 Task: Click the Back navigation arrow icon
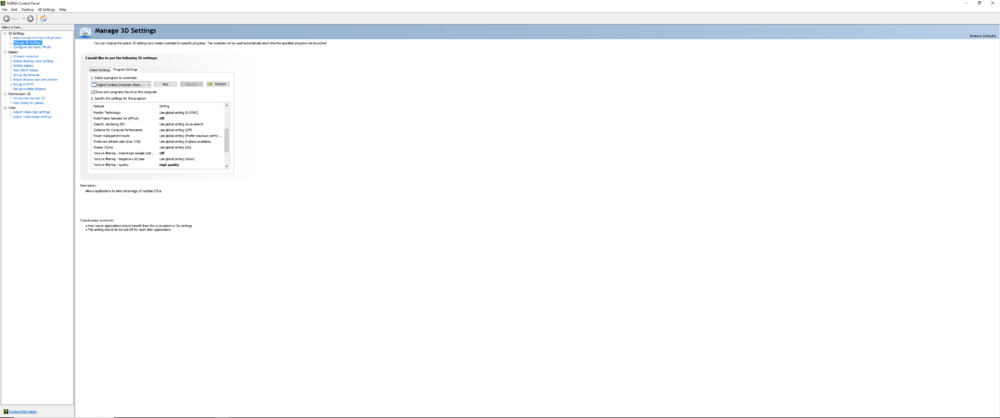click(x=6, y=19)
